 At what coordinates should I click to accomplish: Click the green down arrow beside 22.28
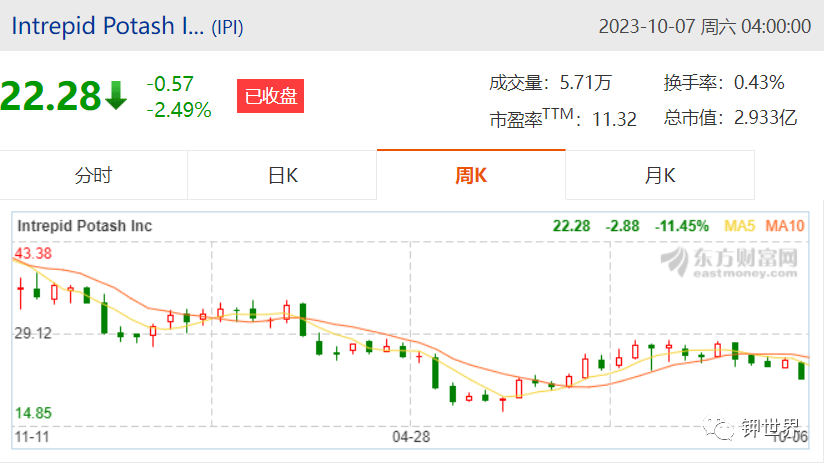[116, 95]
